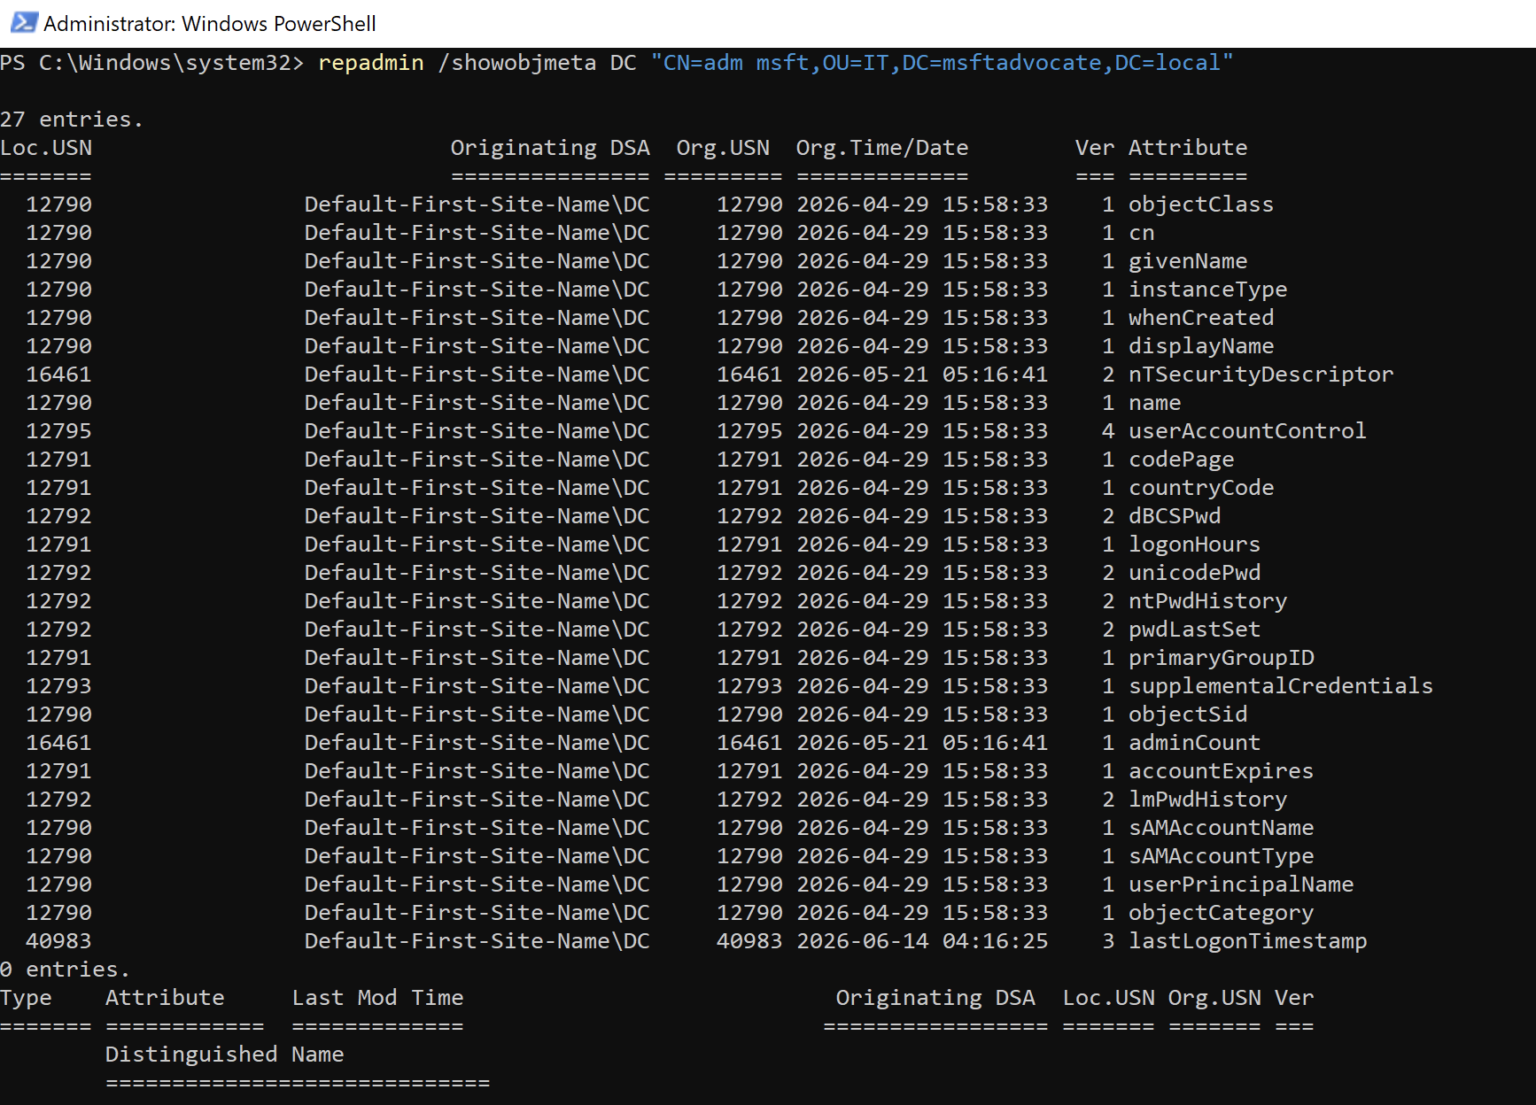Image resolution: width=1536 pixels, height=1105 pixels.
Task: Click the 'givenName' attribute
Action: [1188, 261]
